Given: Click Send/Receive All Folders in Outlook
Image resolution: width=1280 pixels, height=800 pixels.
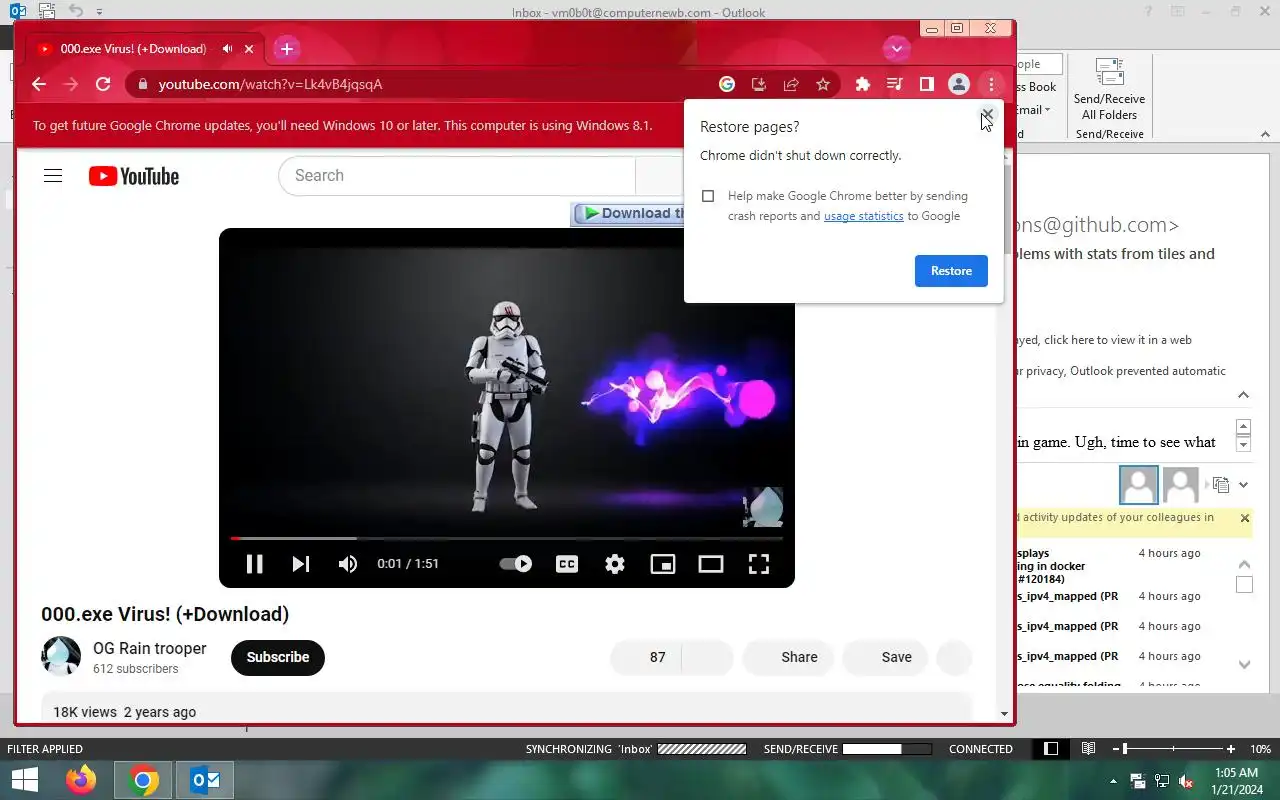Looking at the screenshot, I should 1109,89.
